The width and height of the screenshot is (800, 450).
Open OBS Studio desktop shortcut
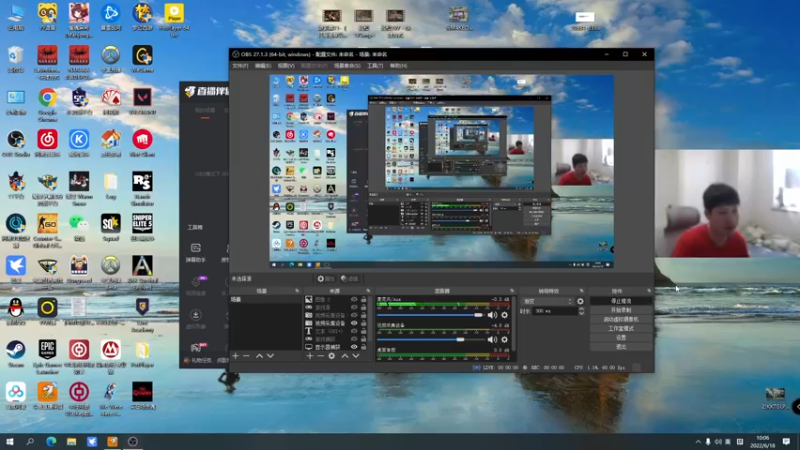16,139
